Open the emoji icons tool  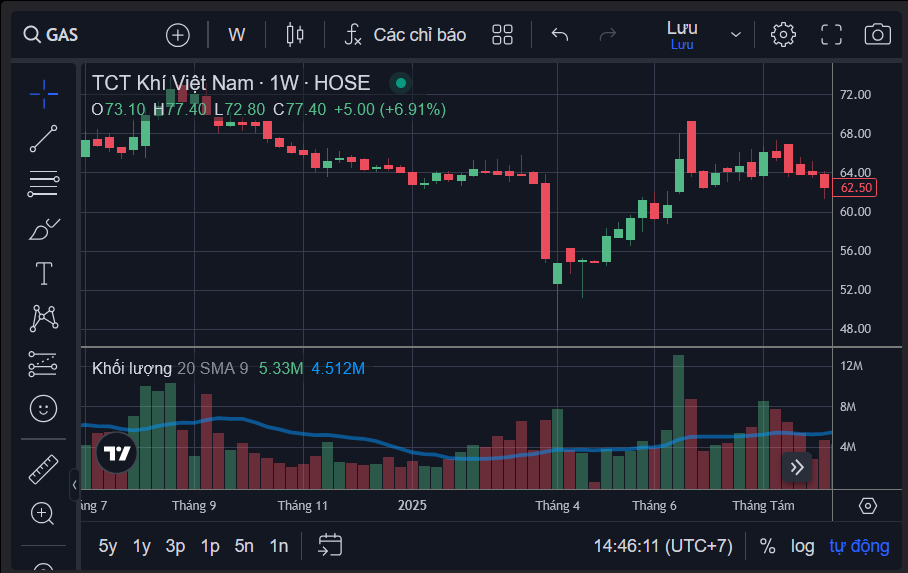pos(43,408)
